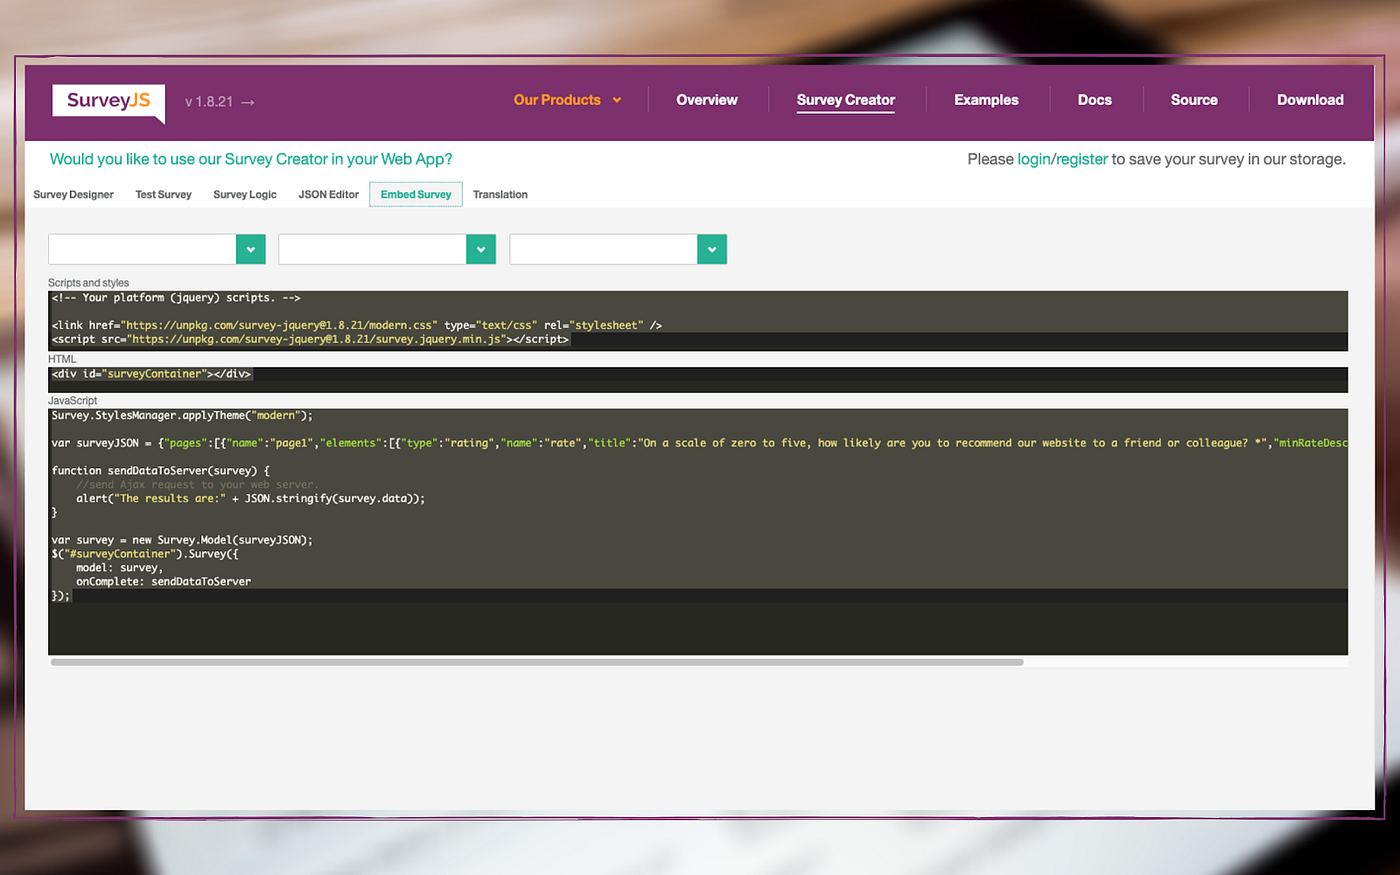Open the Source link in header
This screenshot has height=875, width=1400.
1194,100
